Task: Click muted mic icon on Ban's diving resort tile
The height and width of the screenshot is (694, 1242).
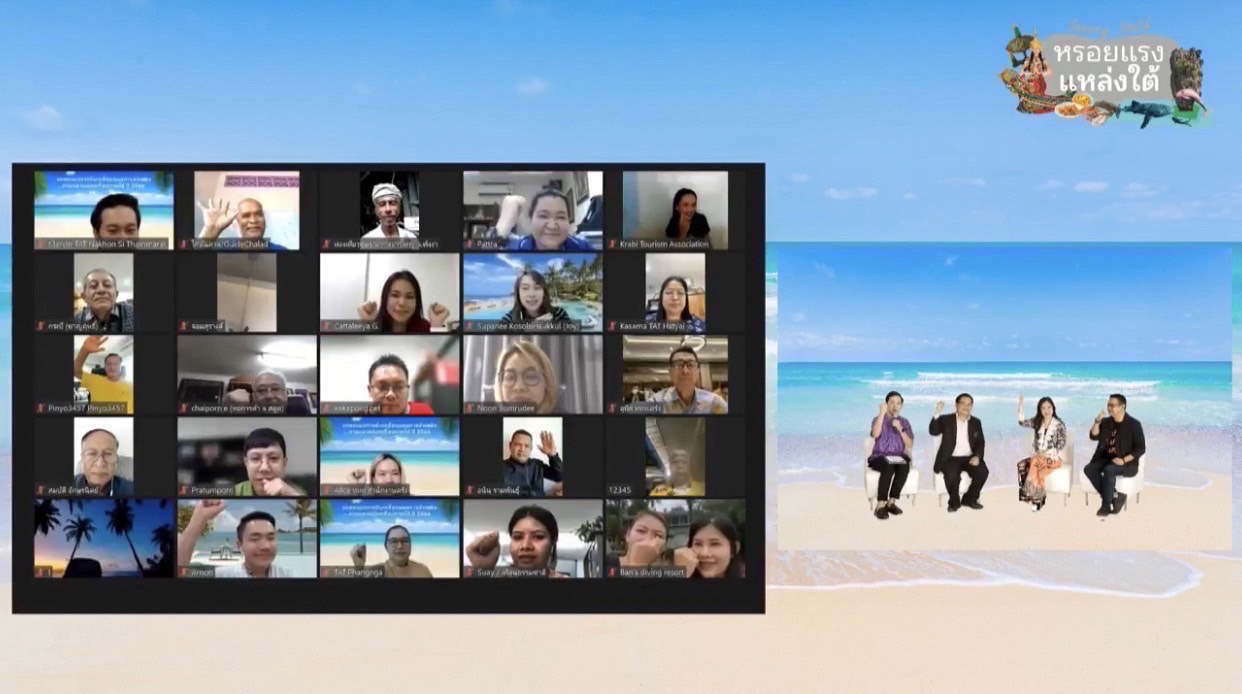Action: pyautogui.click(x=612, y=572)
